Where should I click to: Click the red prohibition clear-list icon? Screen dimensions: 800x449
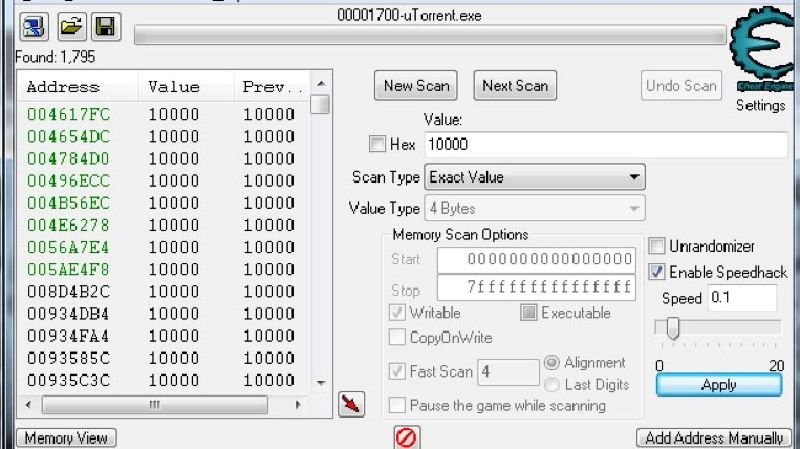[x=407, y=437]
